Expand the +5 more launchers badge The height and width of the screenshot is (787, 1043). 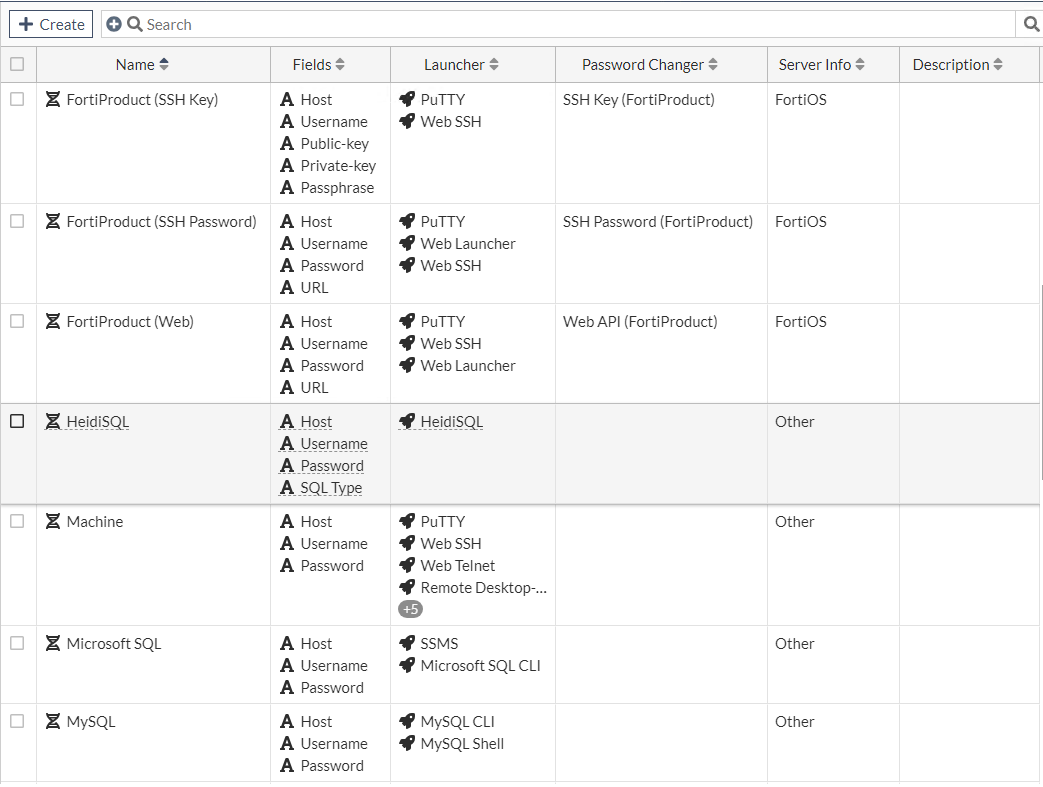click(x=410, y=609)
